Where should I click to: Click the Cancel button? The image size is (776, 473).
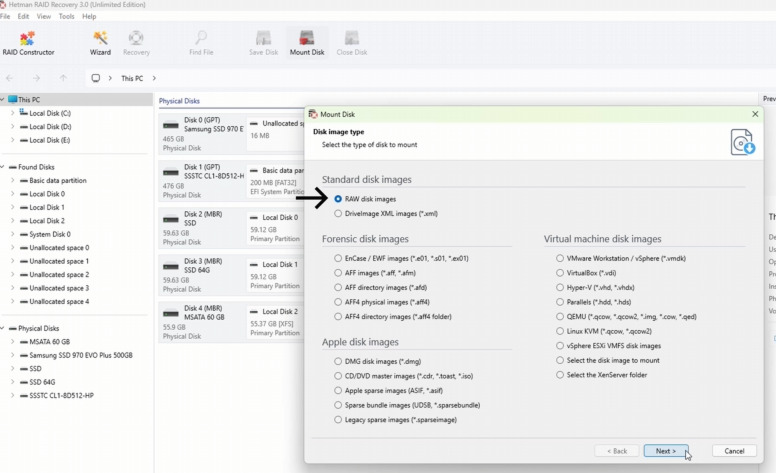point(734,451)
